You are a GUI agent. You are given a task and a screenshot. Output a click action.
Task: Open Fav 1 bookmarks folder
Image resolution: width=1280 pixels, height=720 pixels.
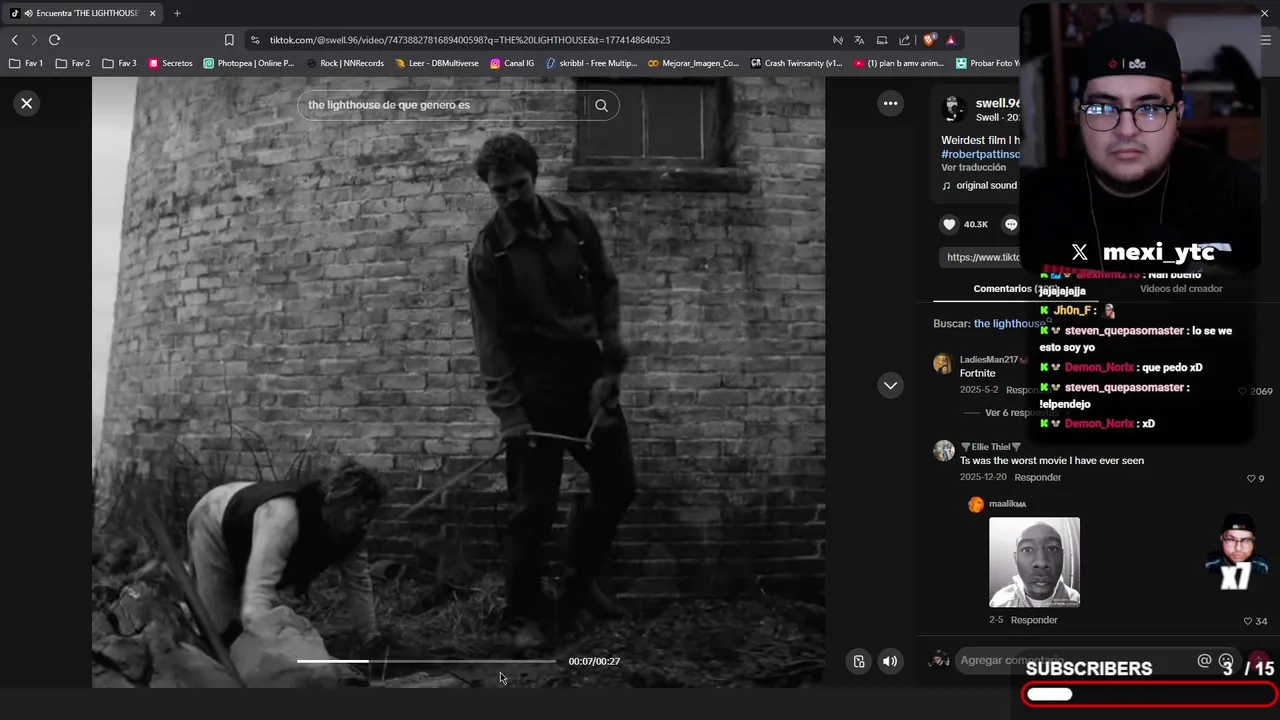pyautogui.click(x=27, y=63)
